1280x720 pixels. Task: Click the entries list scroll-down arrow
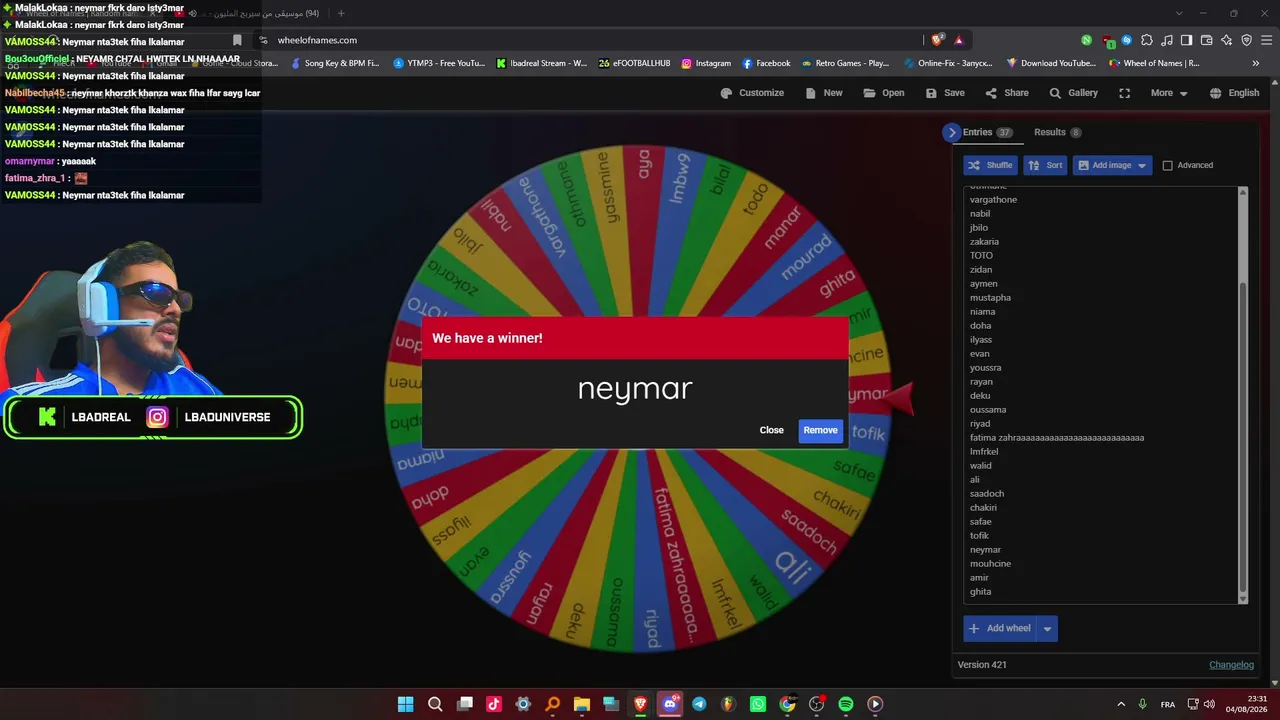(1243, 599)
